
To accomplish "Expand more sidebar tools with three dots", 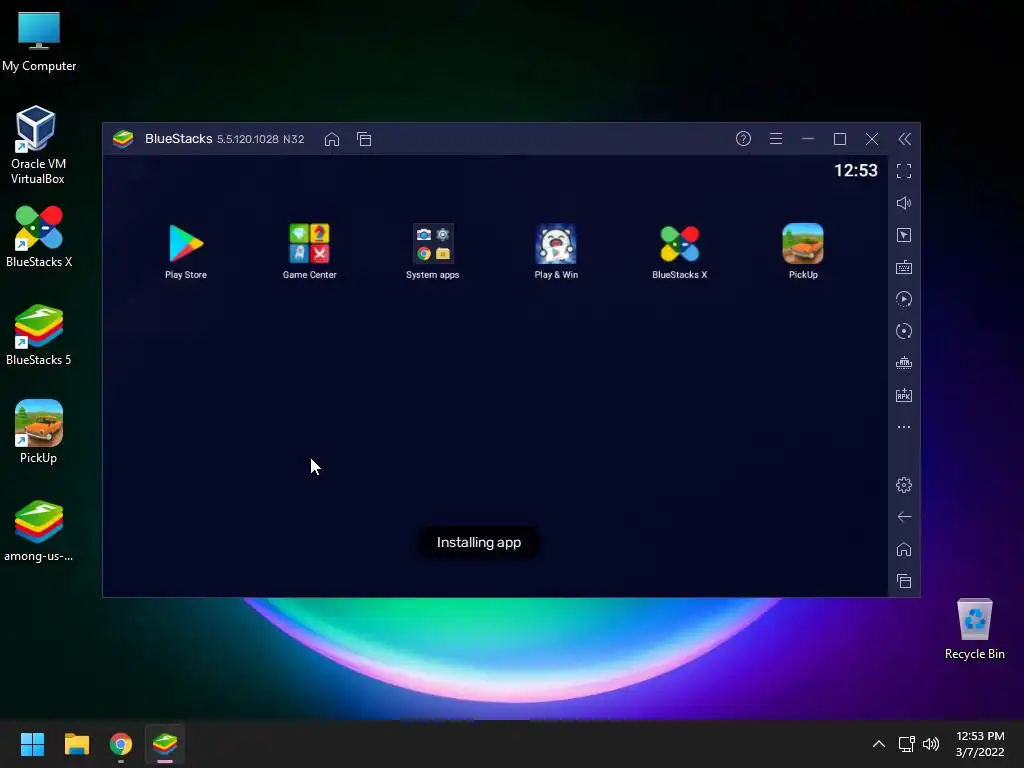I will coord(904,427).
